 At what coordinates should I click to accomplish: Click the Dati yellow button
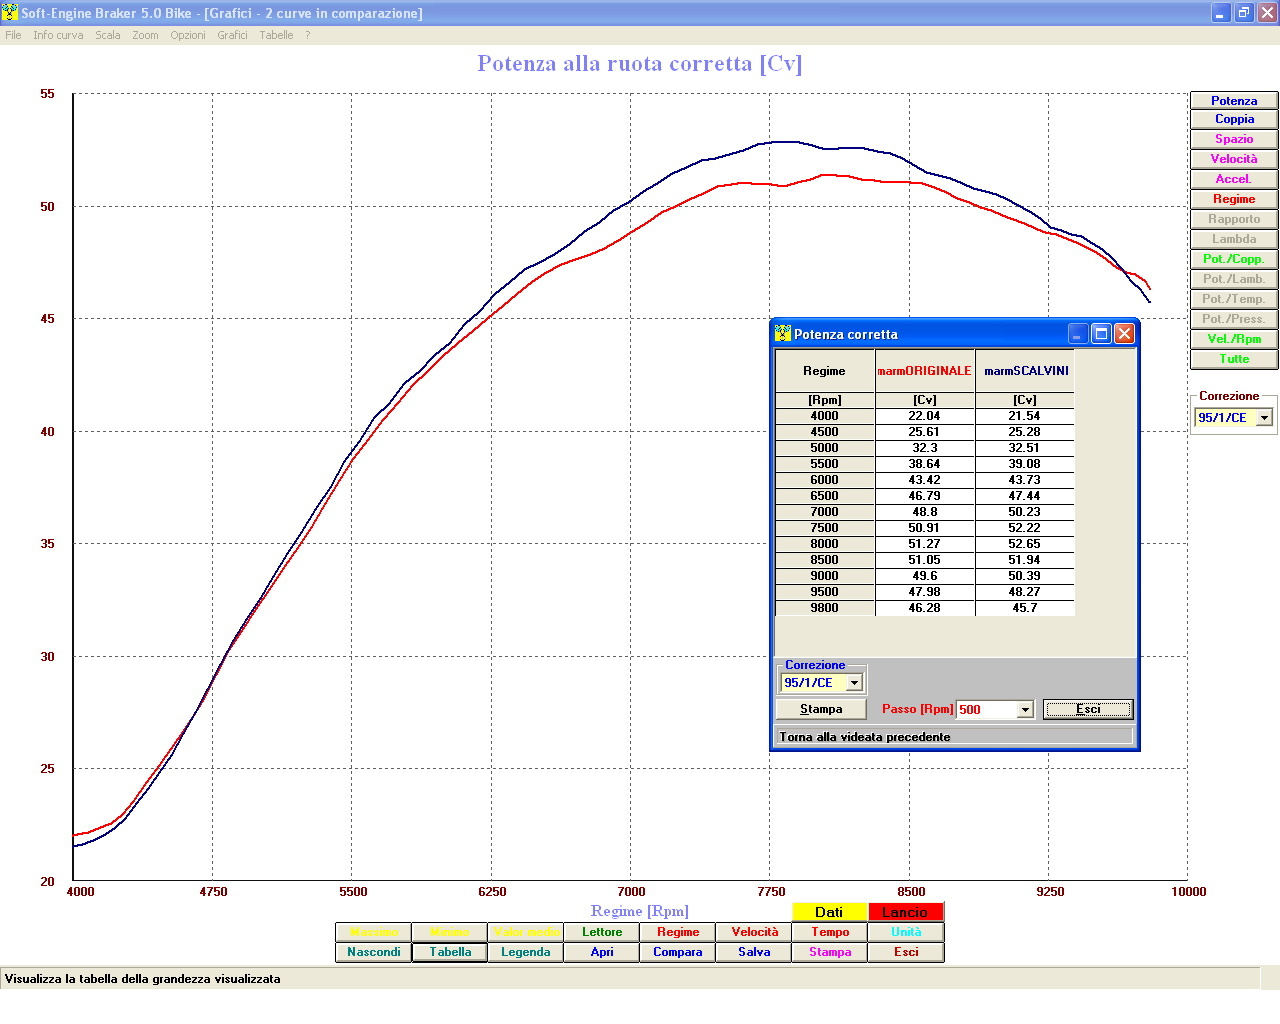coord(829,912)
